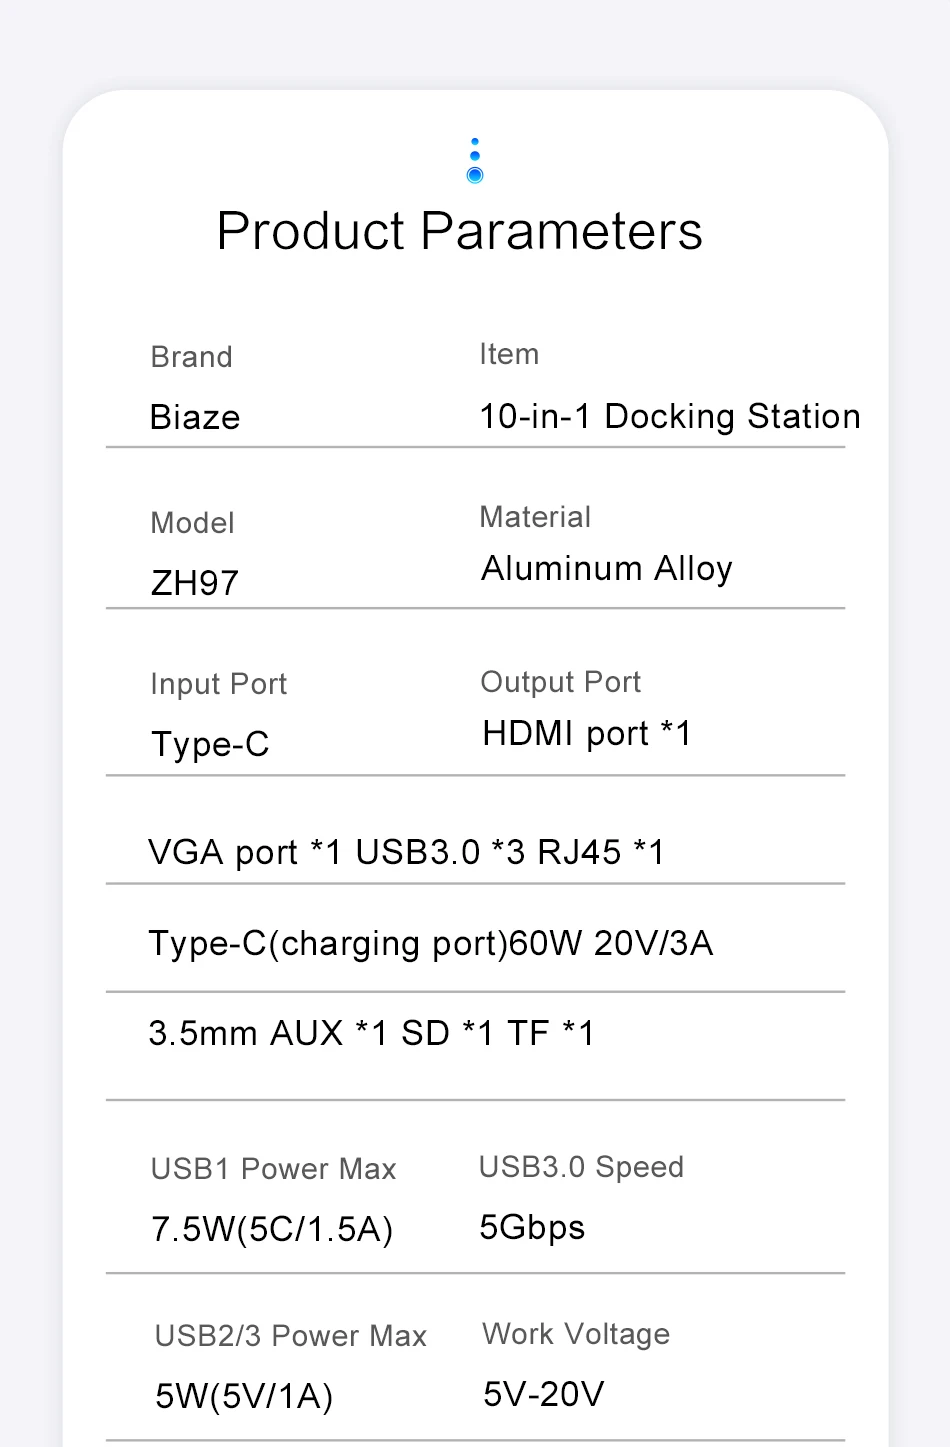The image size is (950, 1447).
Task: Select the 5Gbps speed value
Action: (x=532, y=1227)
